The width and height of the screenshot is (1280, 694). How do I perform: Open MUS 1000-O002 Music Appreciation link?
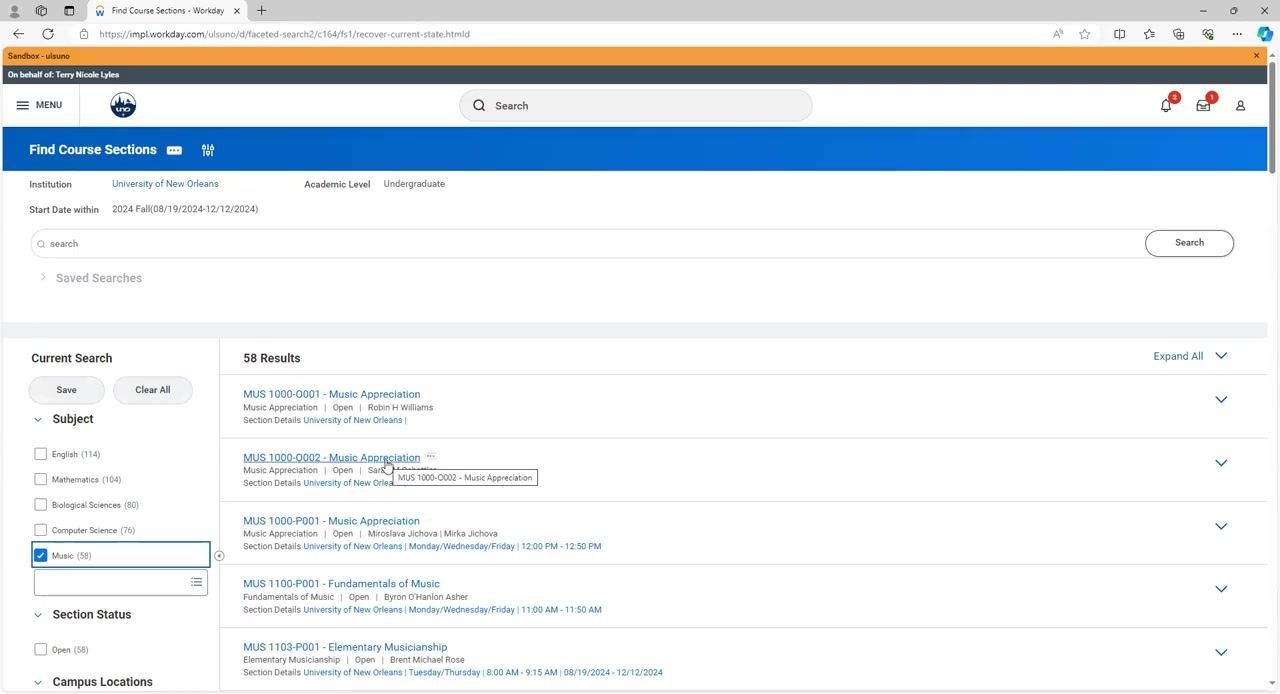pos(331,457)
